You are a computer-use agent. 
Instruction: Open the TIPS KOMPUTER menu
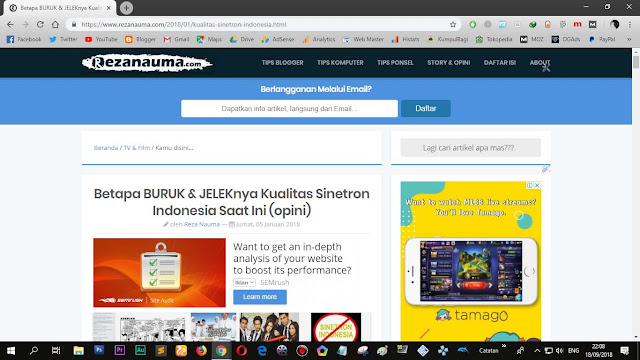tap(340, 62)
